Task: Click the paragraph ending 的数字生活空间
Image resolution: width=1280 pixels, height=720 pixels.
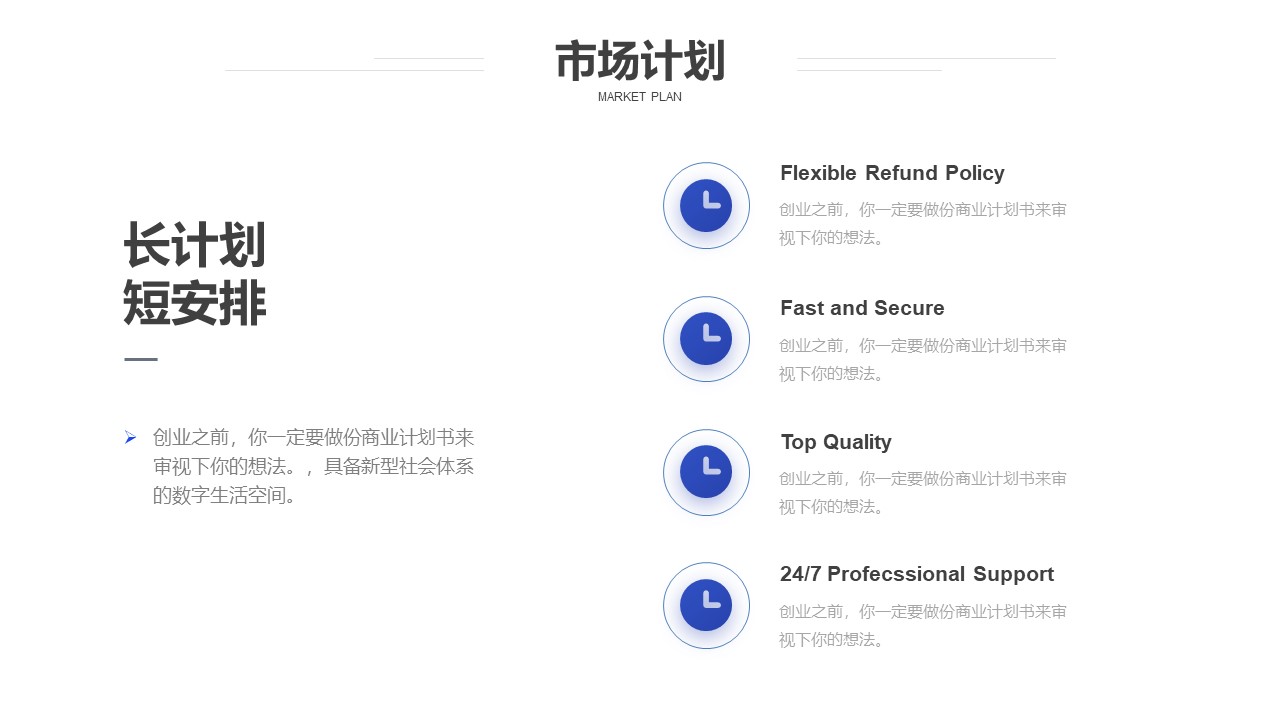Action: pos(313,466)
